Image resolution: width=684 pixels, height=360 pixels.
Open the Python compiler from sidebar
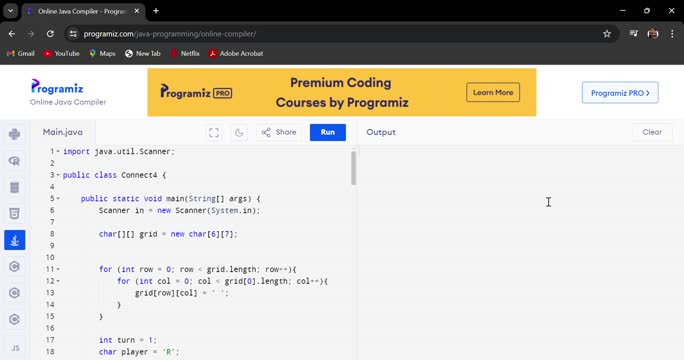coord(14,134)
